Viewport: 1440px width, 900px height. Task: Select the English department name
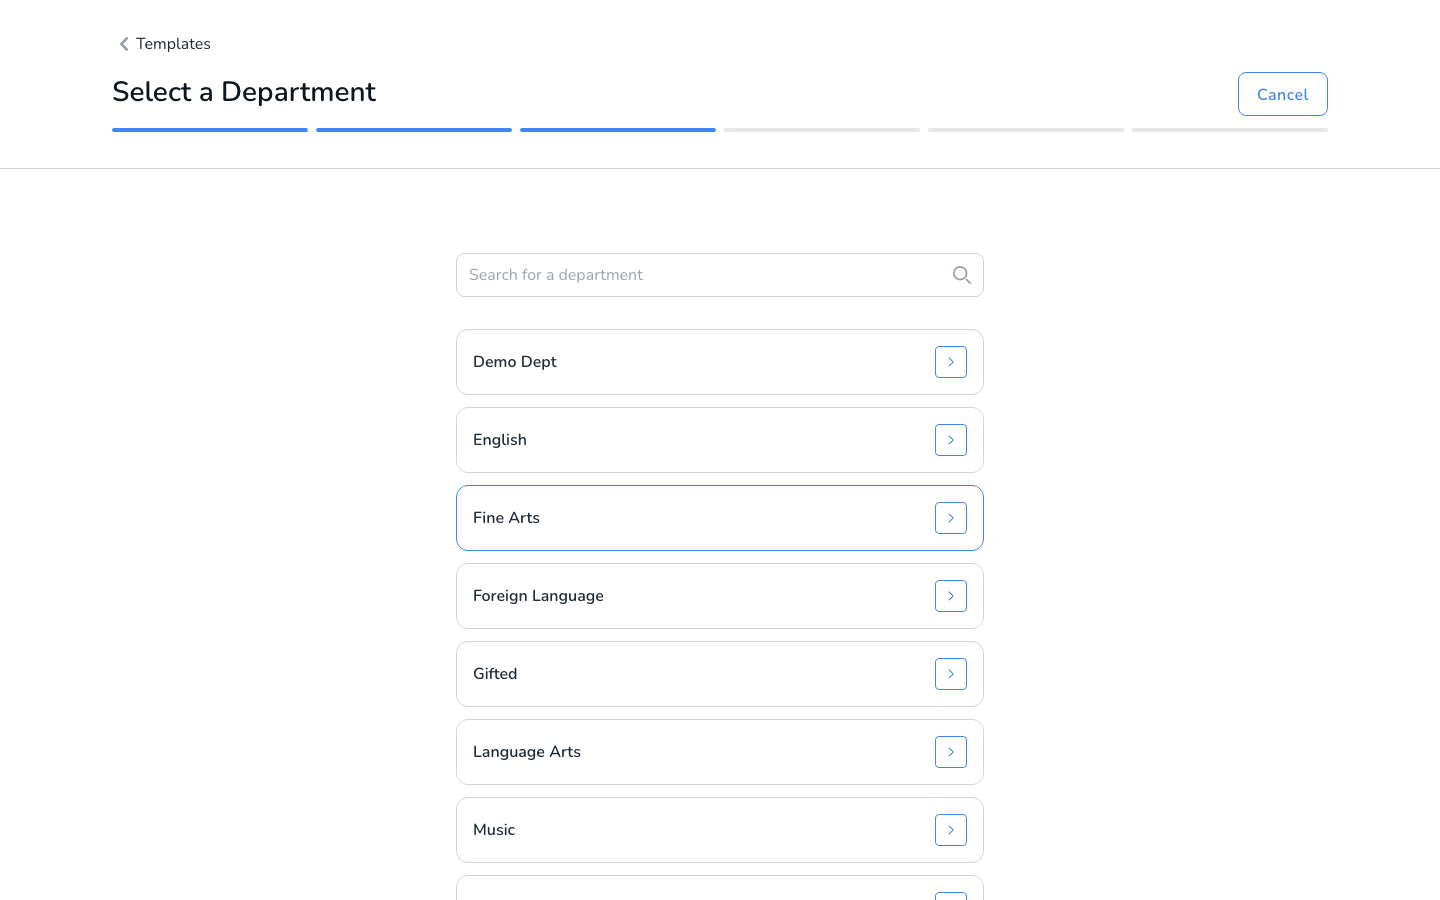tap(500, 440)
